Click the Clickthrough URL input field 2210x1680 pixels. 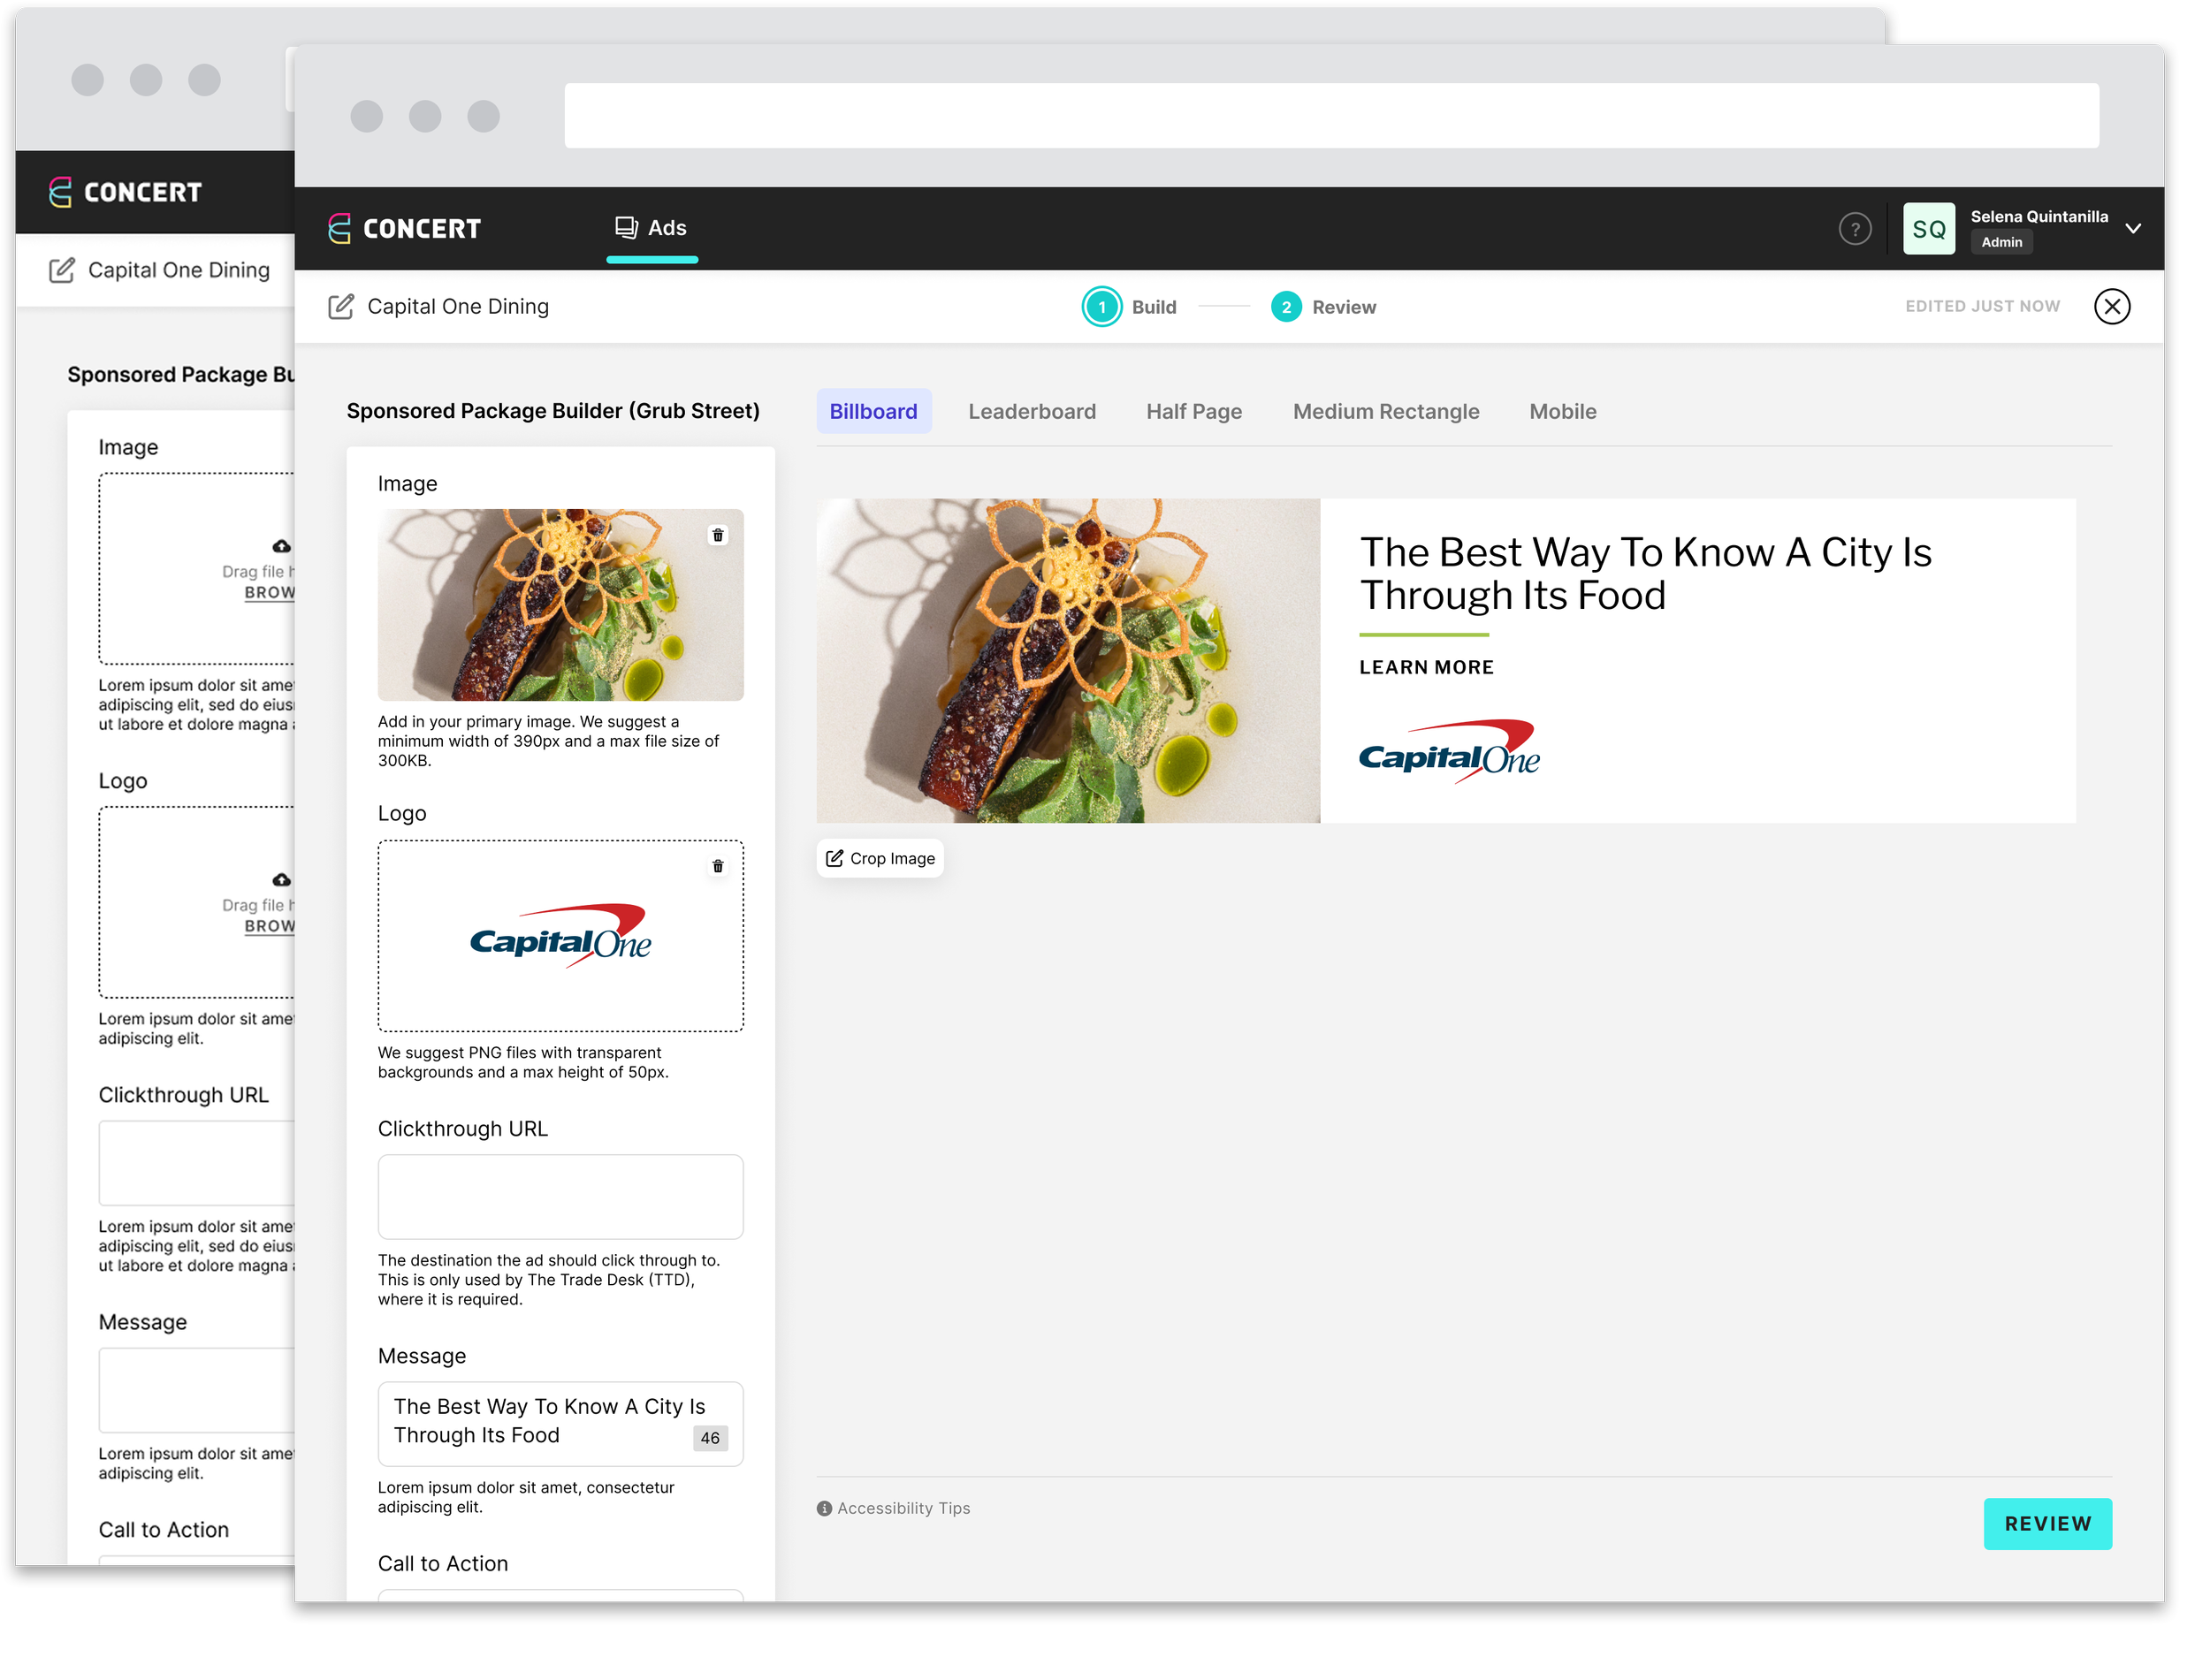560,1197
